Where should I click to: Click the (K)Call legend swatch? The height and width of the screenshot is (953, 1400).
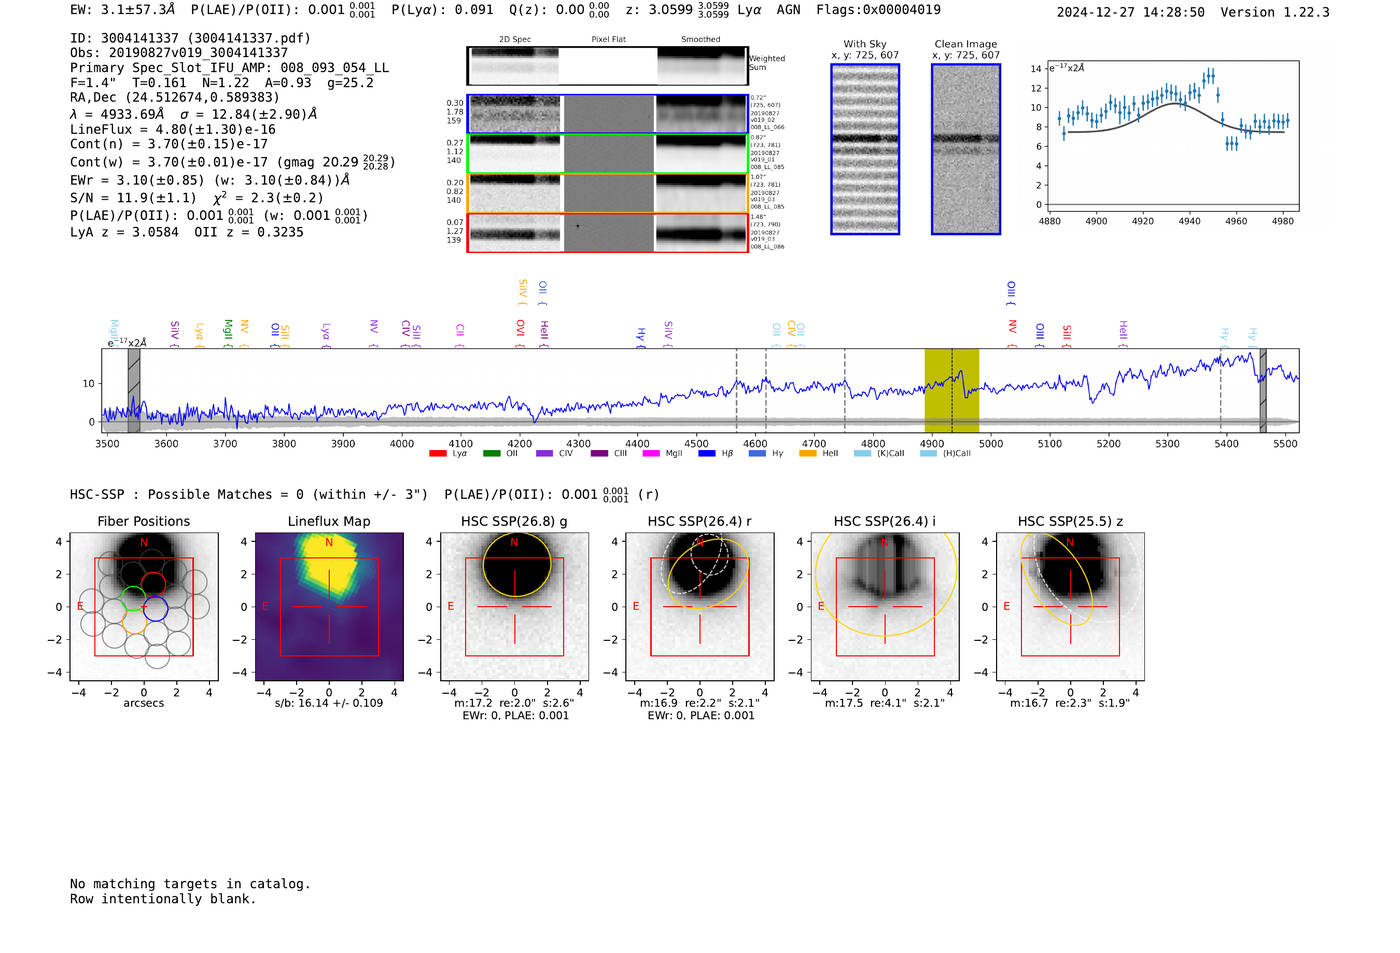862,453
